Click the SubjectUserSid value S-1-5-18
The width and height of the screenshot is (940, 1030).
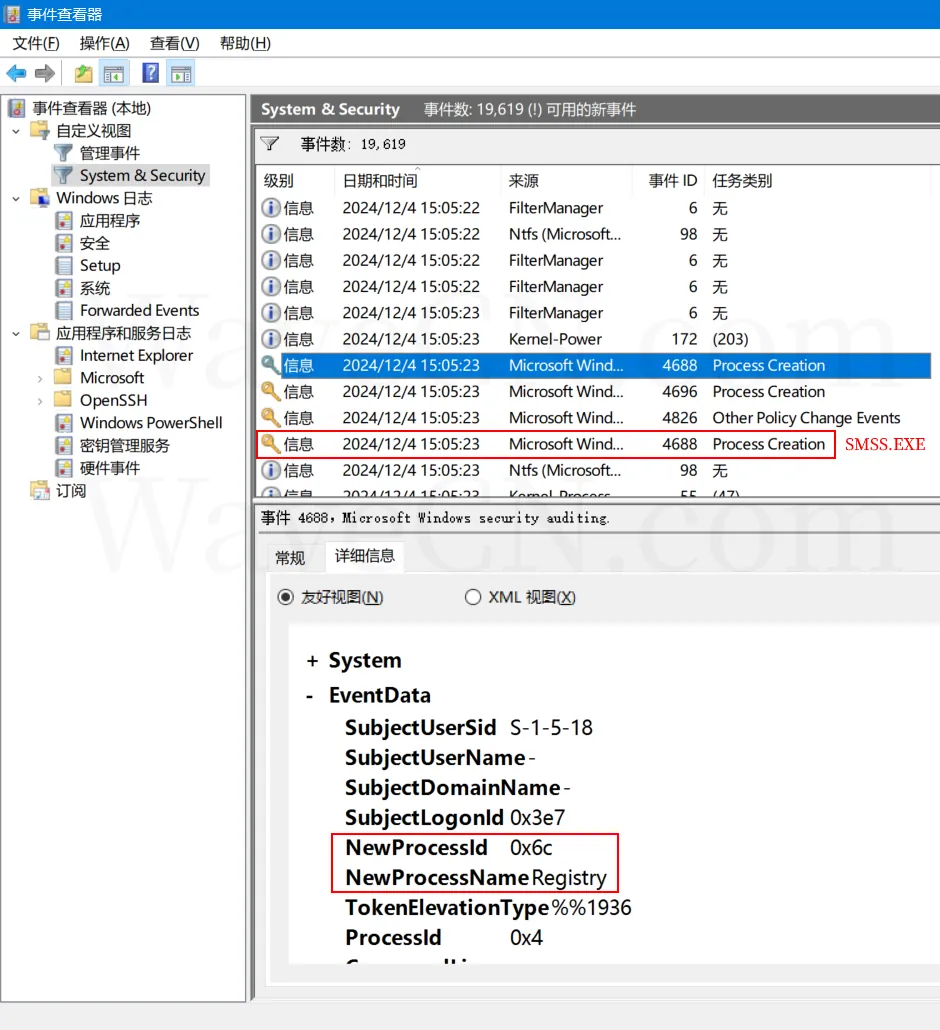(x=551, y=728)
